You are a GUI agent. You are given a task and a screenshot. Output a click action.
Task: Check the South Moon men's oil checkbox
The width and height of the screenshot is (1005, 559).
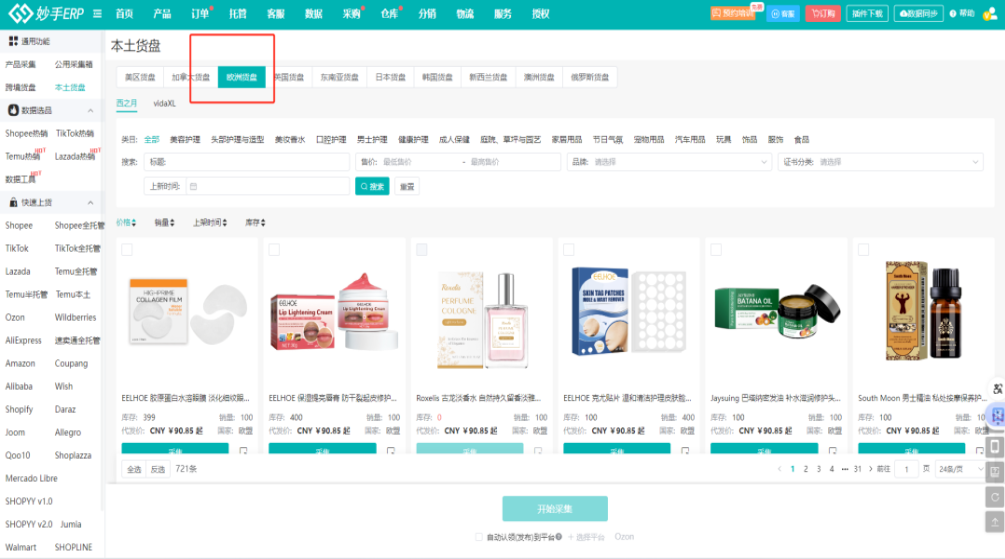point(863,249)
